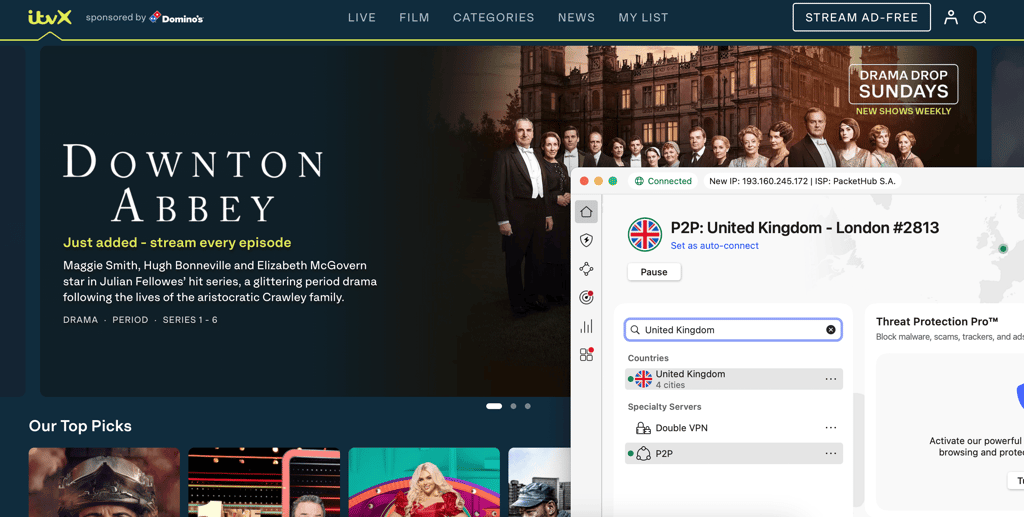Click the ITVX logo
The image size is (1024, 517).
coord(50,17)
